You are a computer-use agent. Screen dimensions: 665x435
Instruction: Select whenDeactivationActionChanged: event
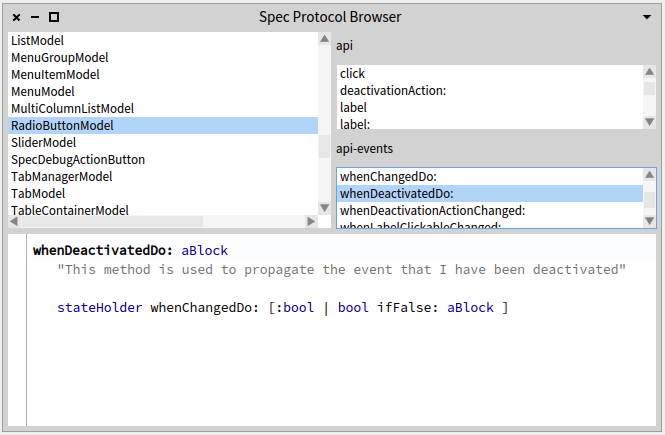point(432,211)
